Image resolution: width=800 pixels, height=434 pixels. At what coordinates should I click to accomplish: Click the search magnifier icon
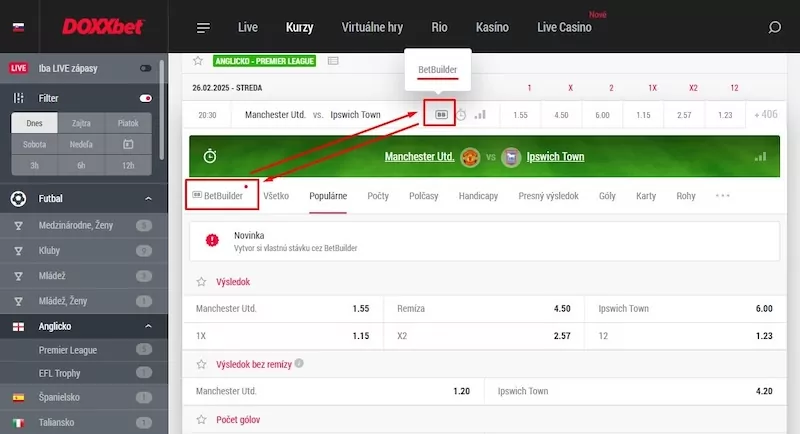(774, 27)
